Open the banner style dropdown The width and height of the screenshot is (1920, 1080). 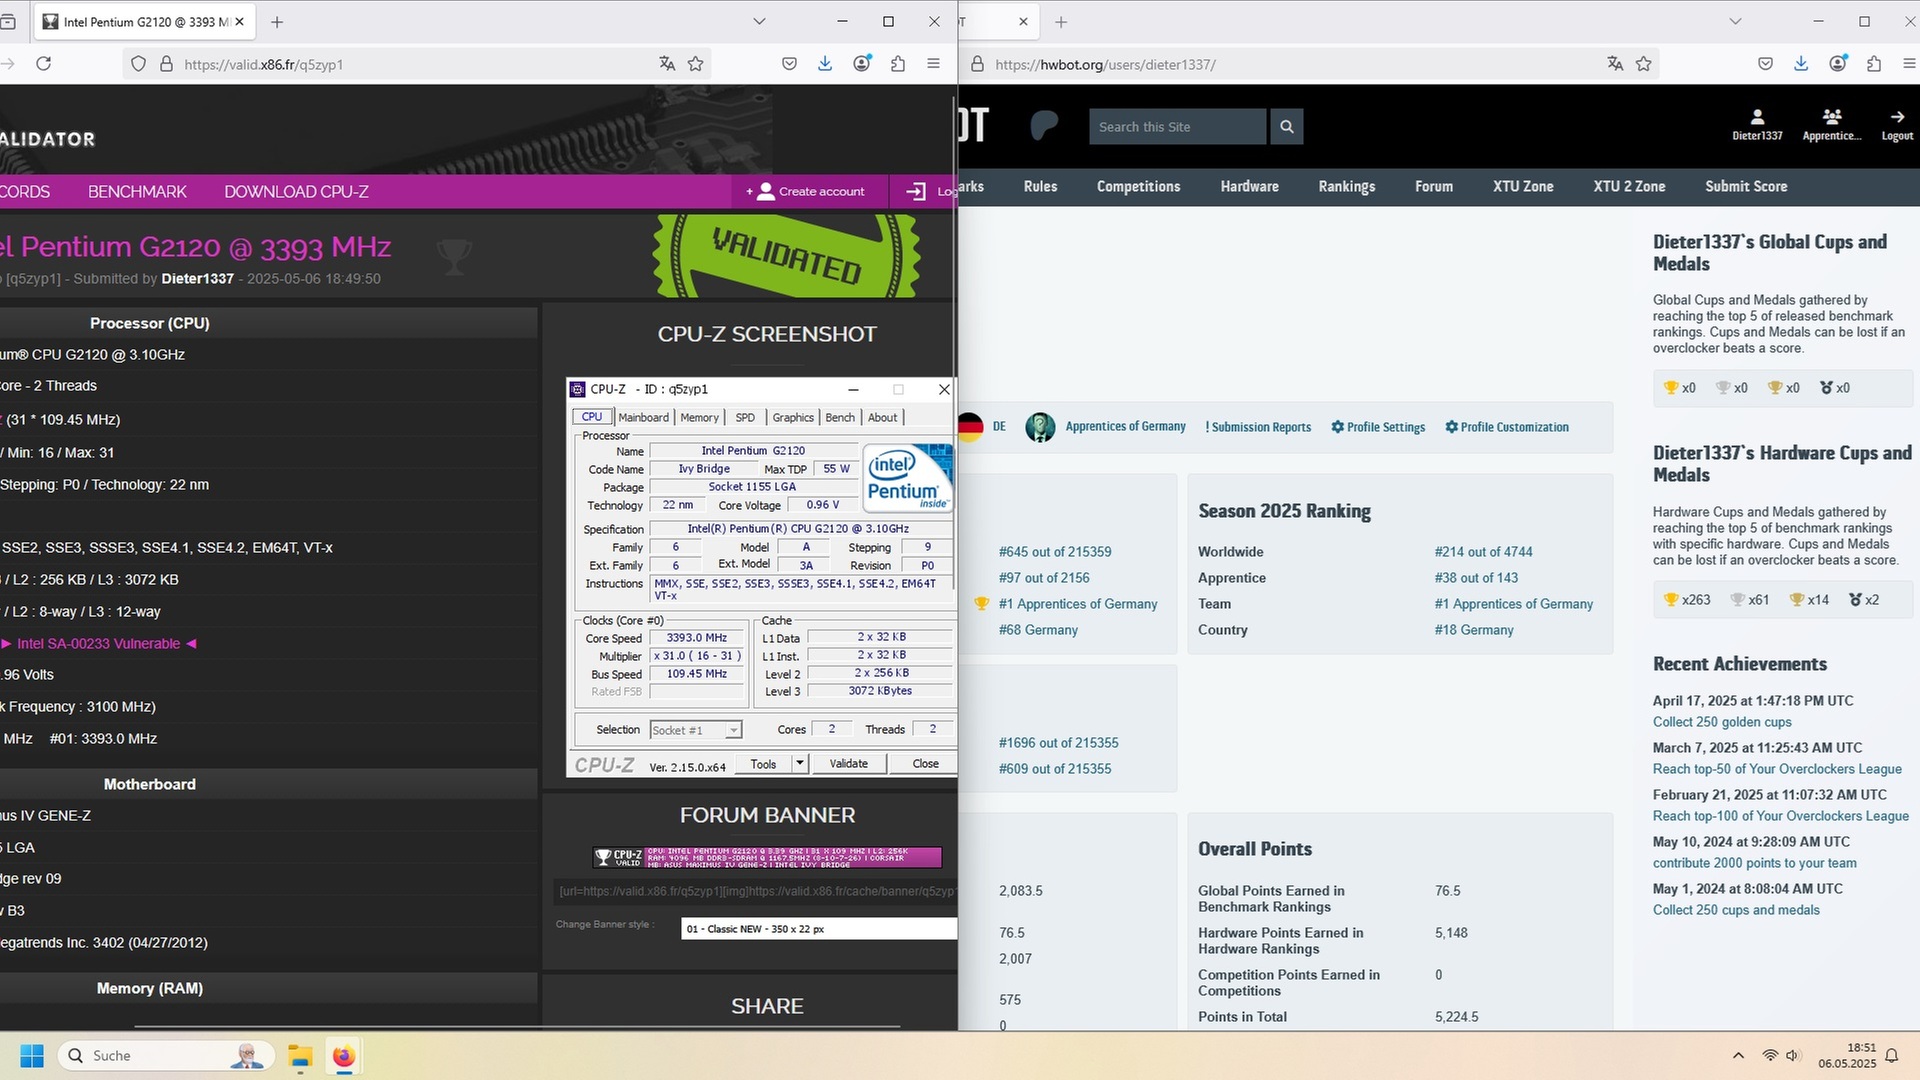(x=819, y=929)
